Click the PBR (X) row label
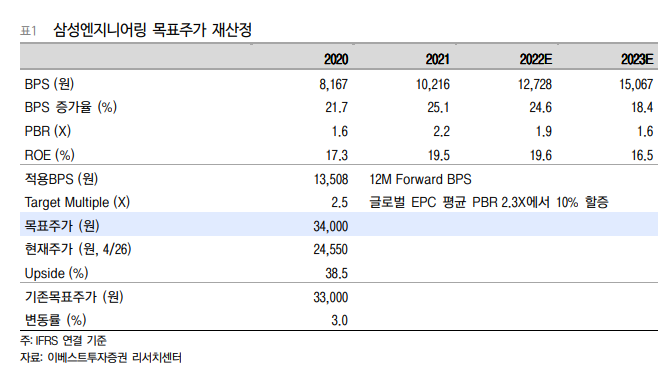This screenshot has width=672, height=389. (48, 131)
